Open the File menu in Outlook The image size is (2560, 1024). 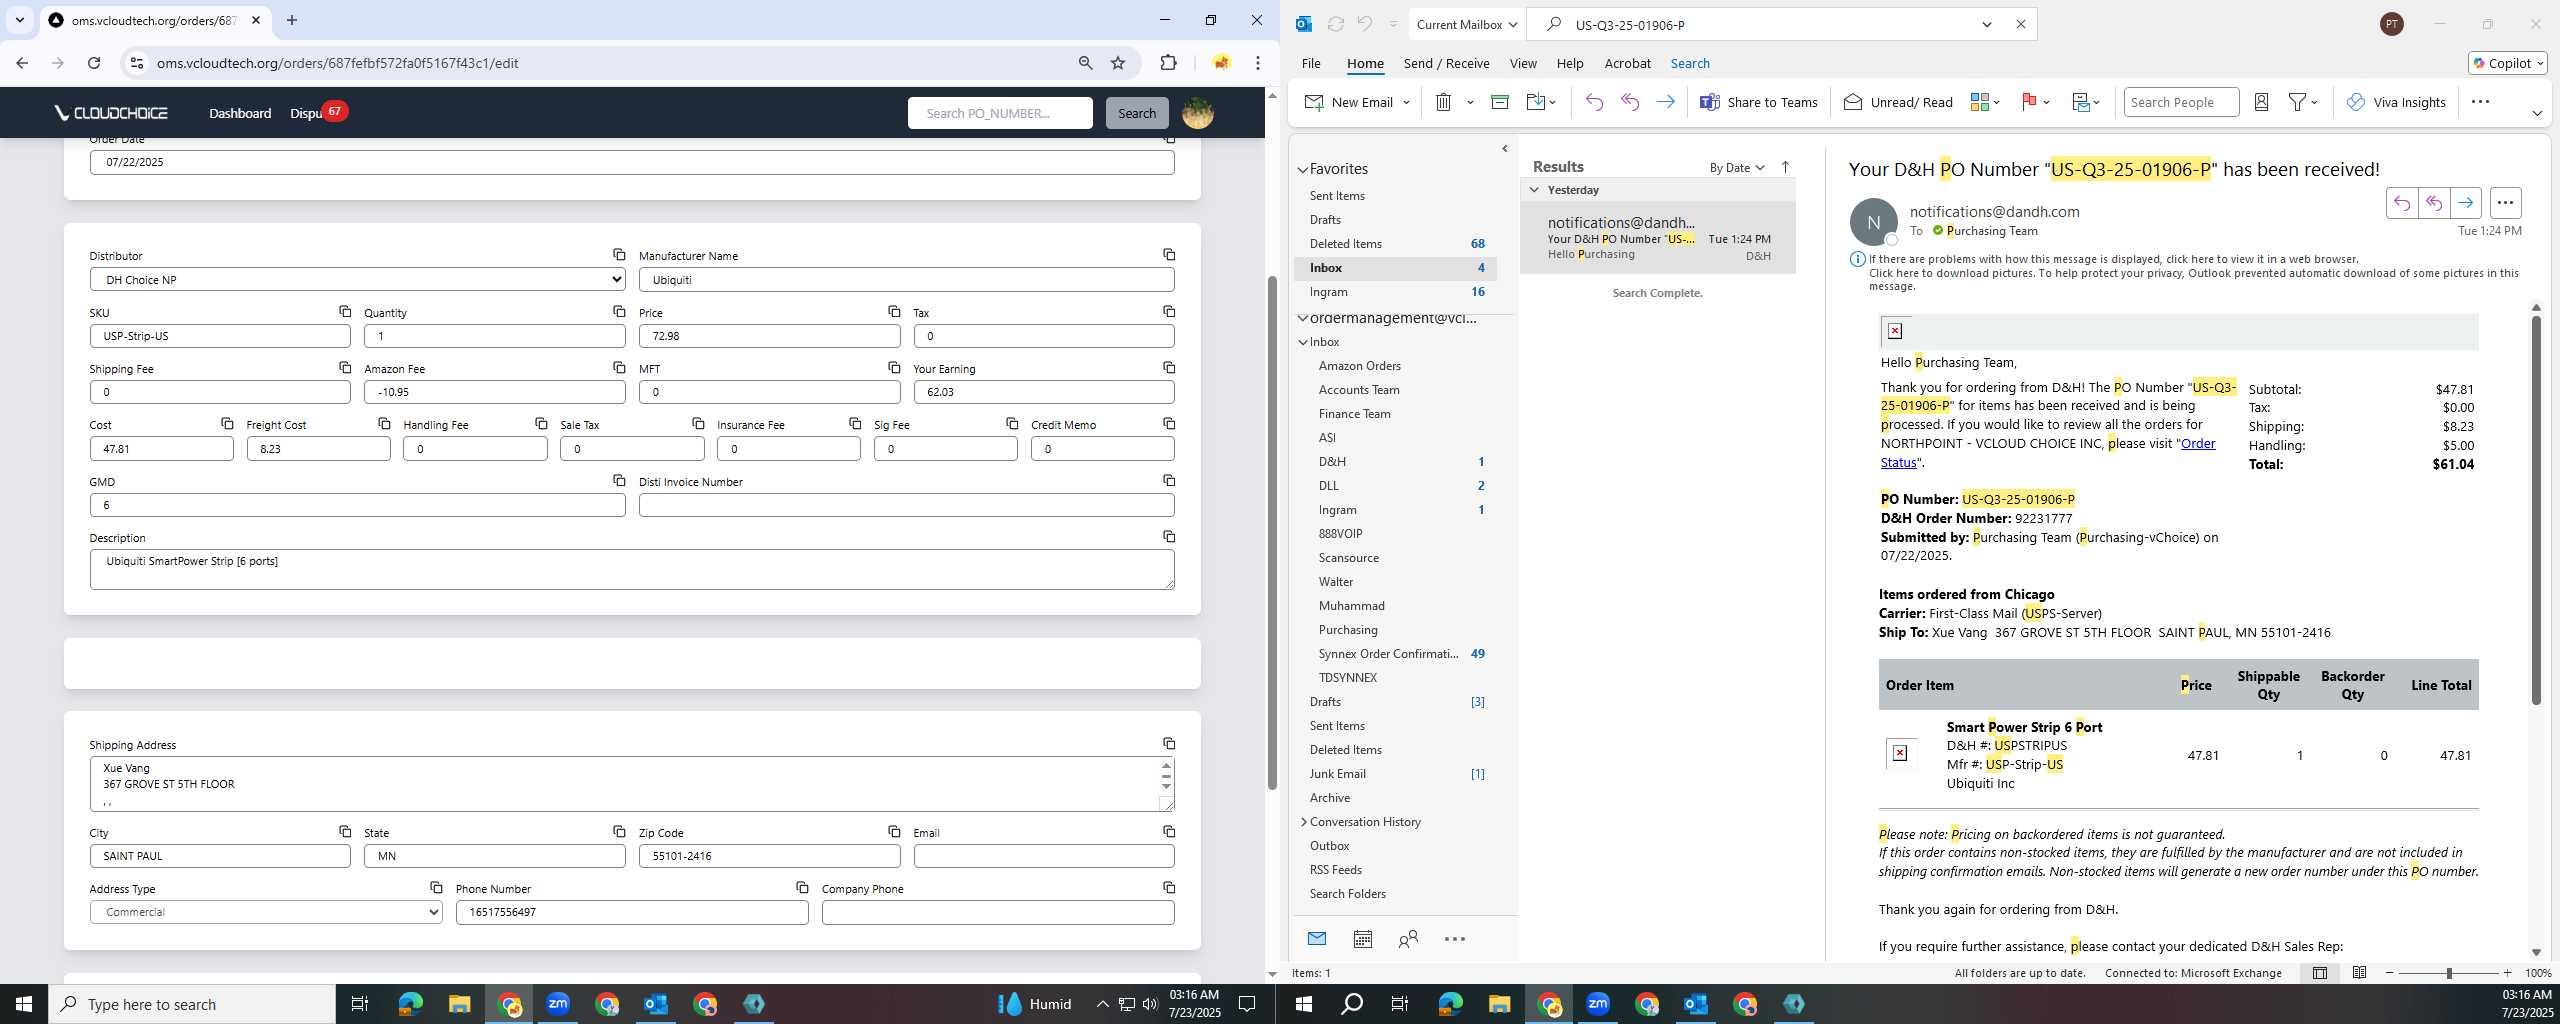click(x=1310, y=63)
